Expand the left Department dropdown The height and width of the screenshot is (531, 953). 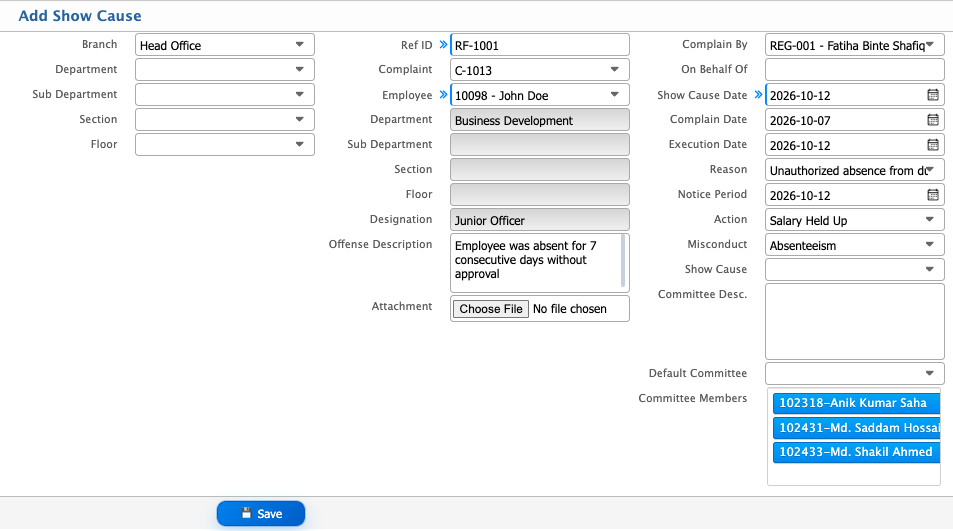tap(224, 70)
